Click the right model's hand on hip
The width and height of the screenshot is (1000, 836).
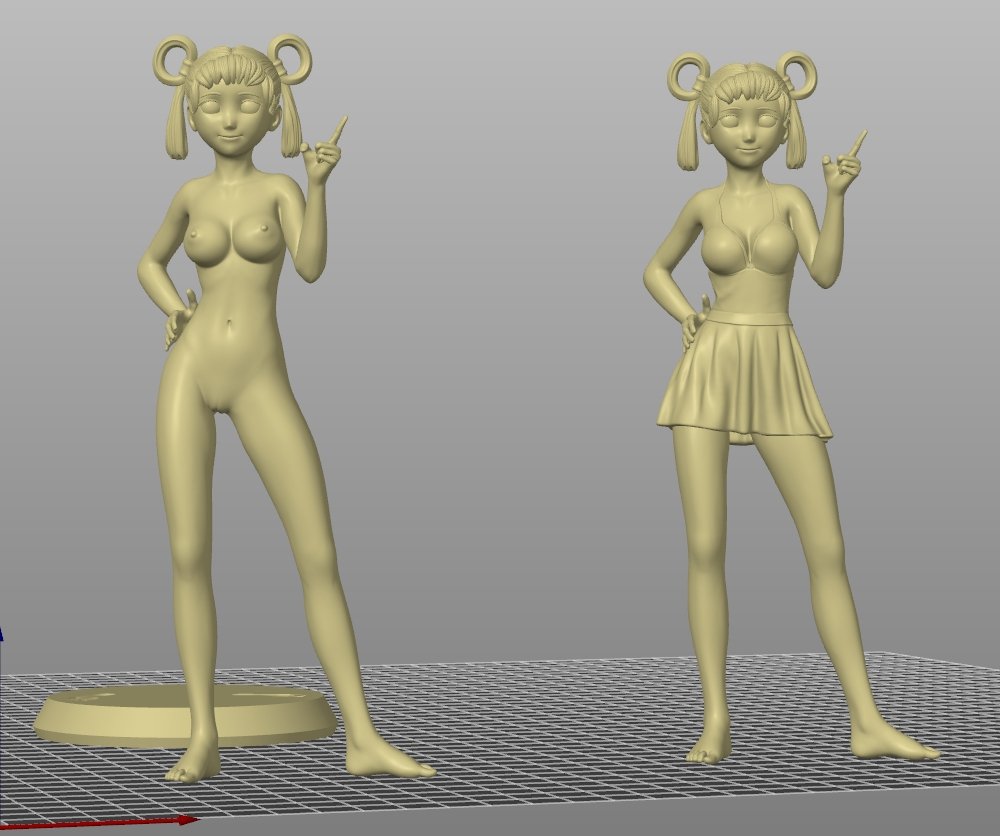(692, 322)
